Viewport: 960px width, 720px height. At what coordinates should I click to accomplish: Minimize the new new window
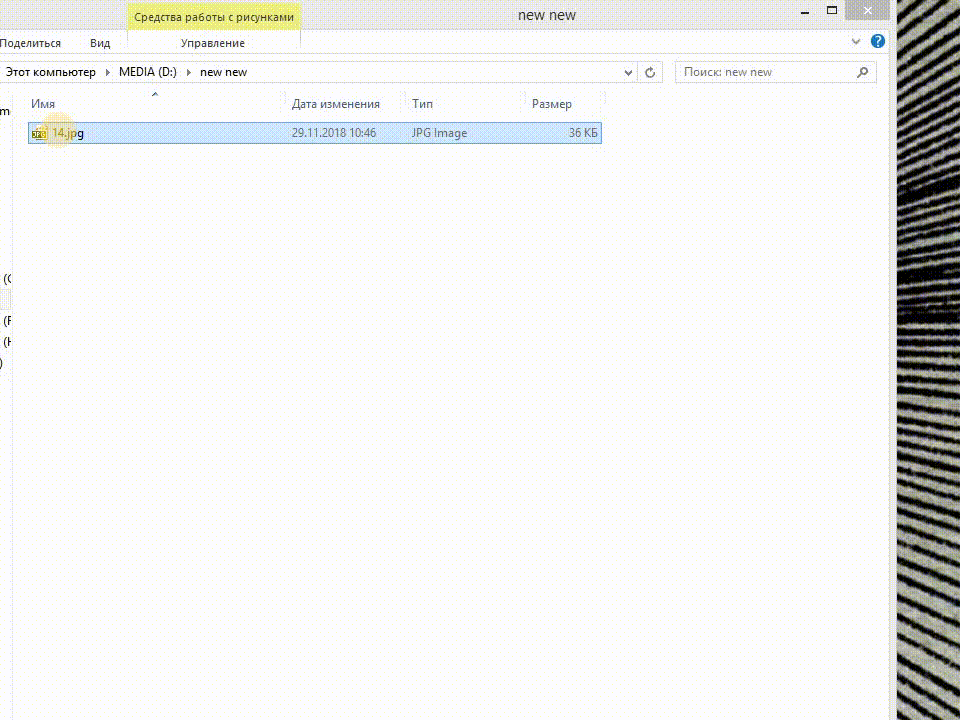805,12
